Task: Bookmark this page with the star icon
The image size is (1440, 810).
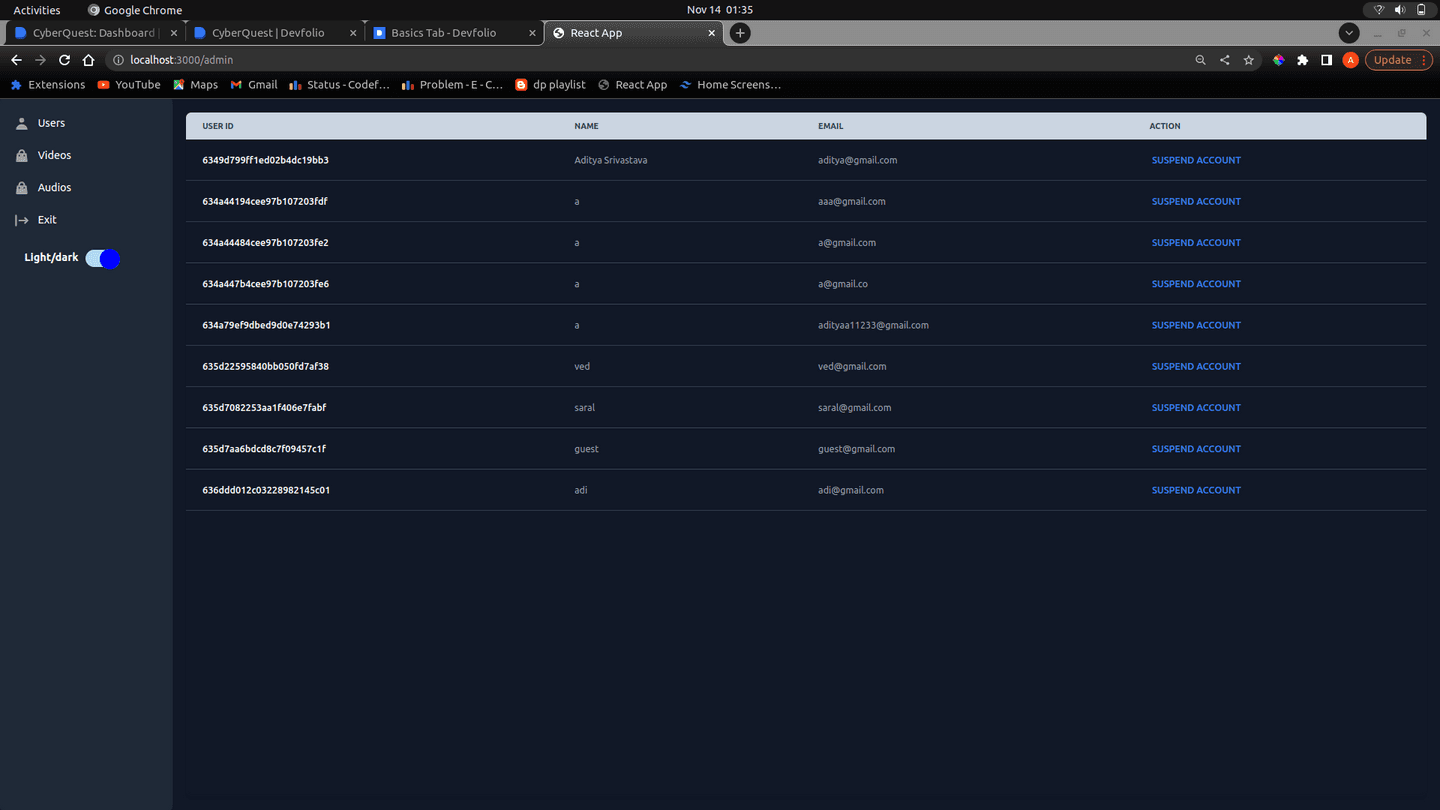Action: coord(1249,60)
